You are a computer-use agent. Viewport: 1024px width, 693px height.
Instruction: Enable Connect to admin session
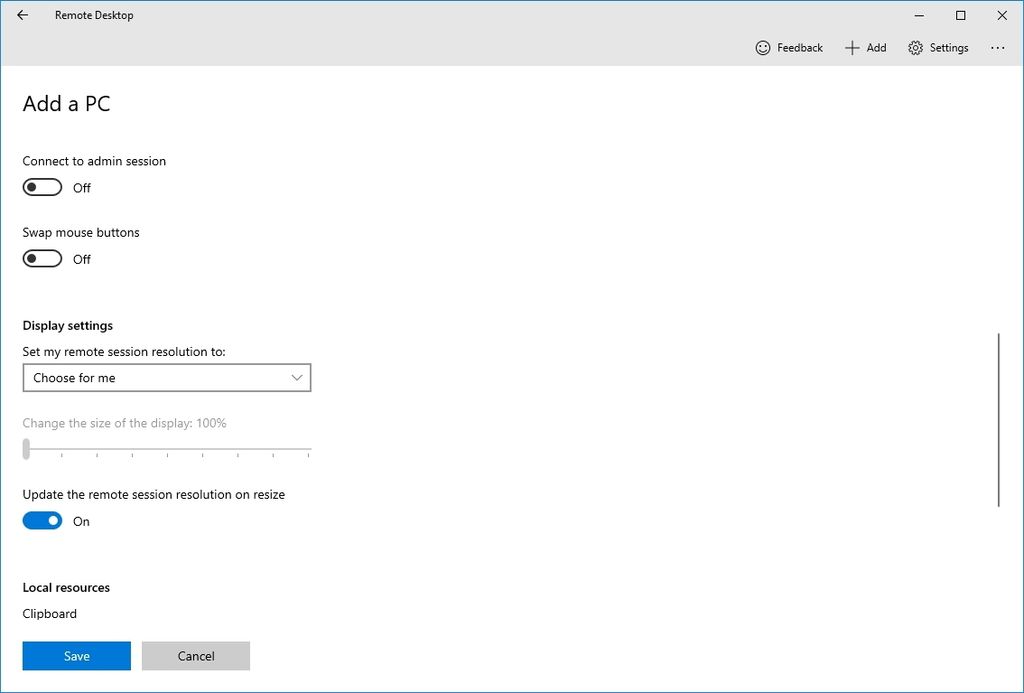point(41,187)
